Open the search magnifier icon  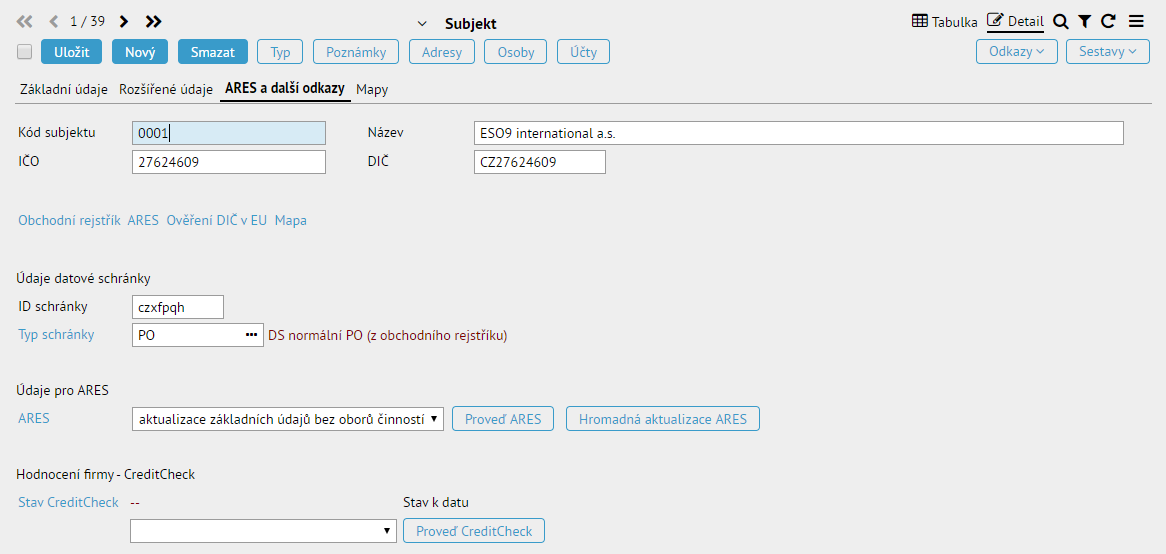click(x=1061, y=22)
